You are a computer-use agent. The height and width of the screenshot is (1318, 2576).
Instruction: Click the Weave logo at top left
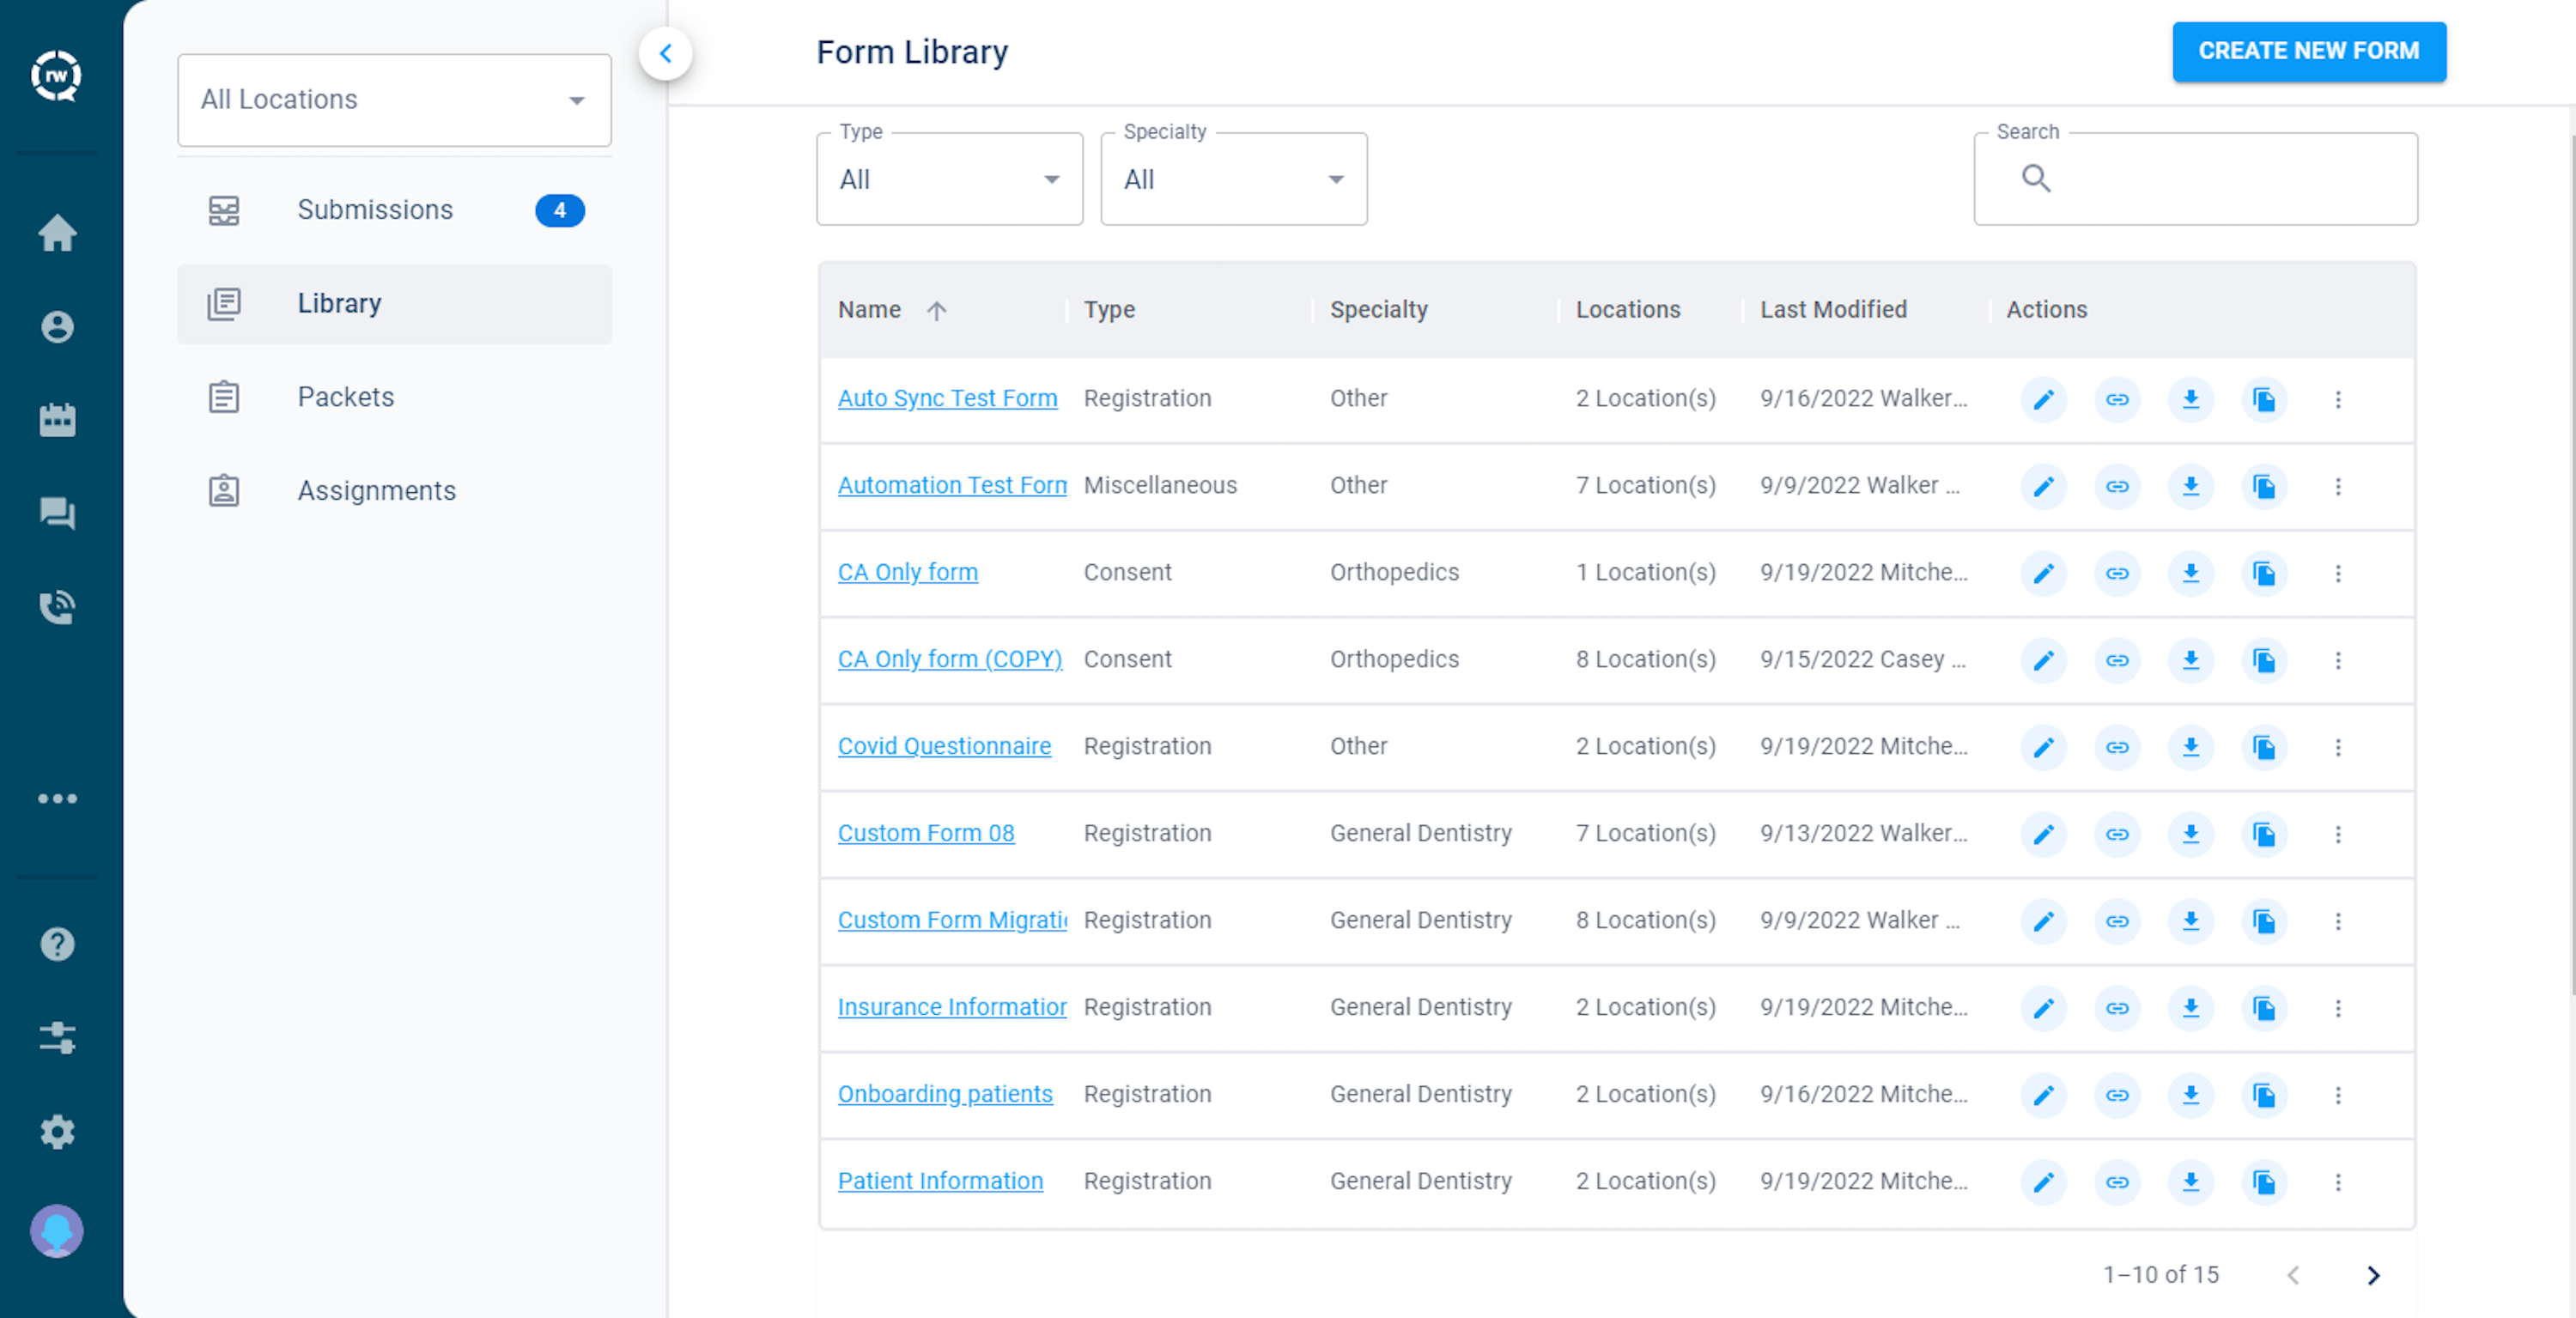[57, 76]
